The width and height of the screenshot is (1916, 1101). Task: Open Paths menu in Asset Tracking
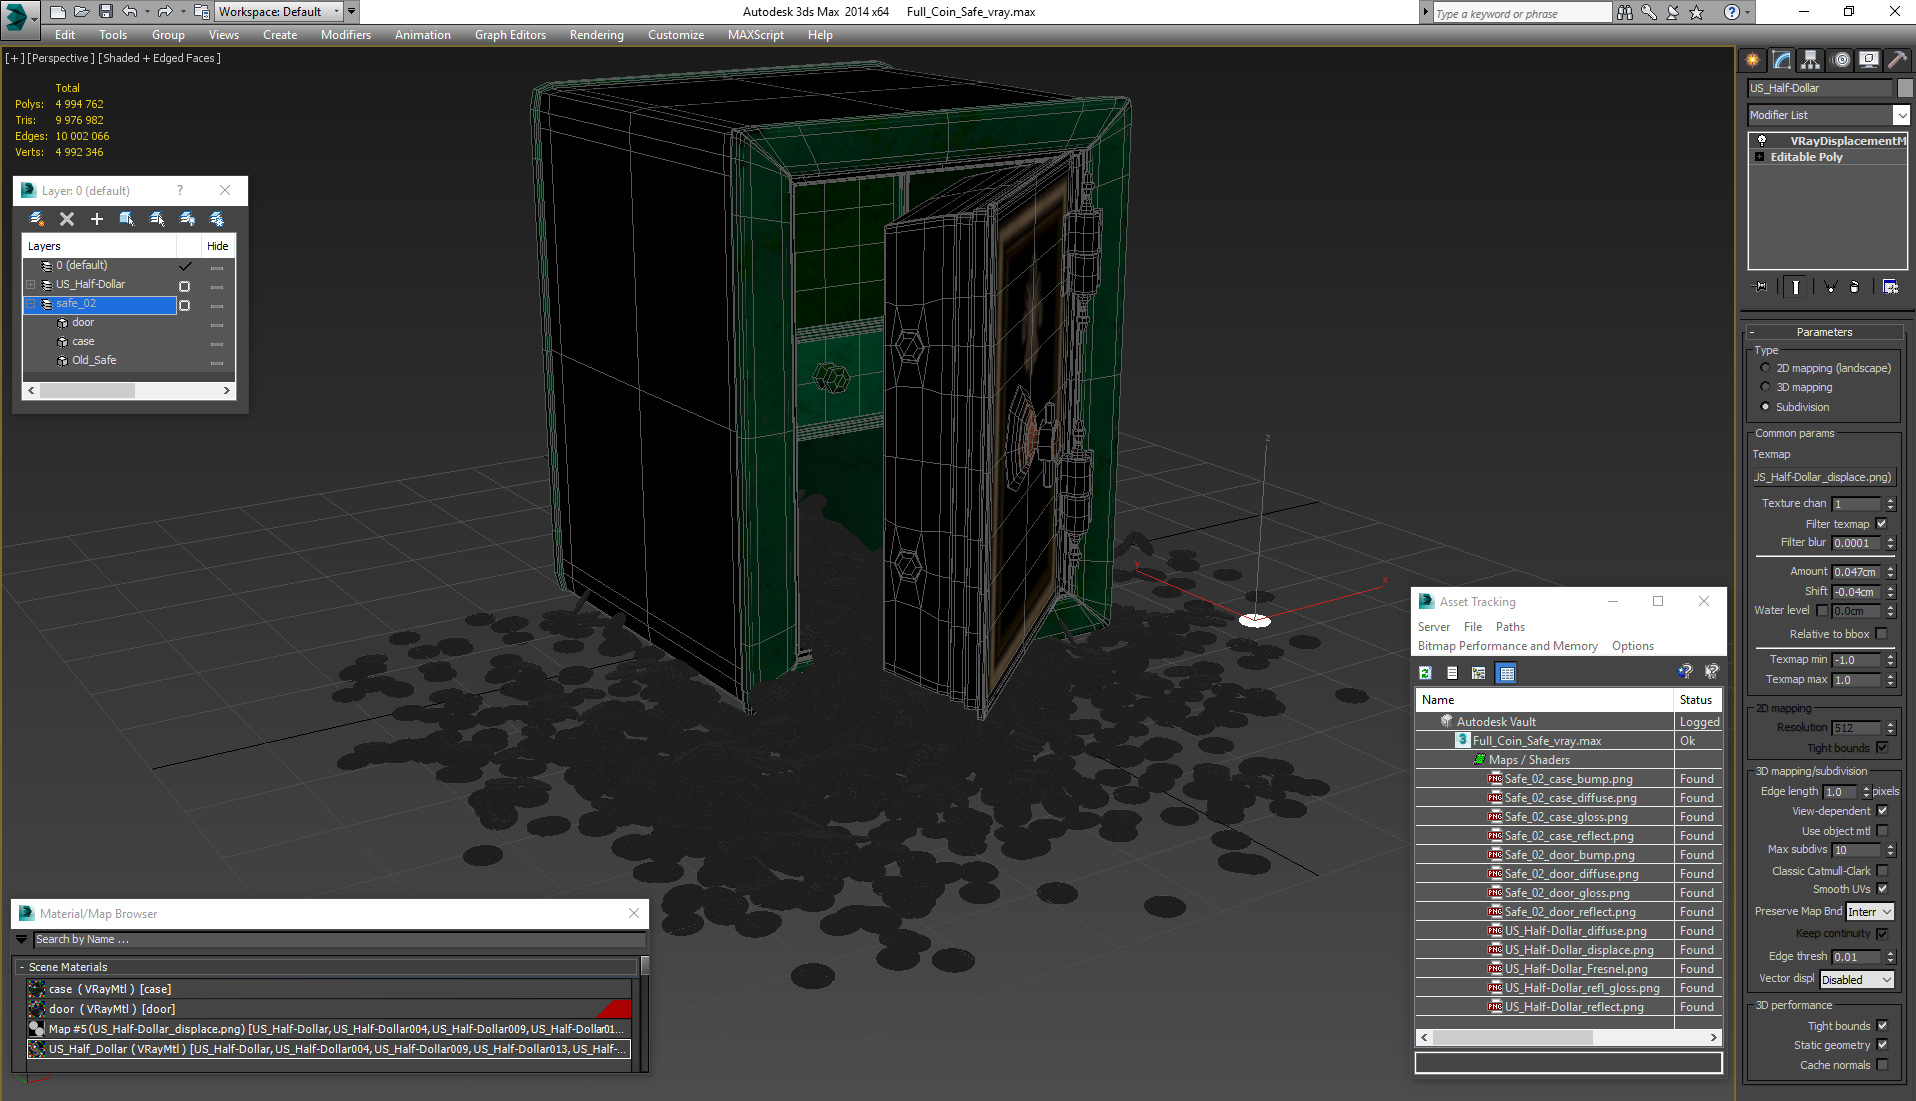pyautogui.click(x=1510, y=627)
